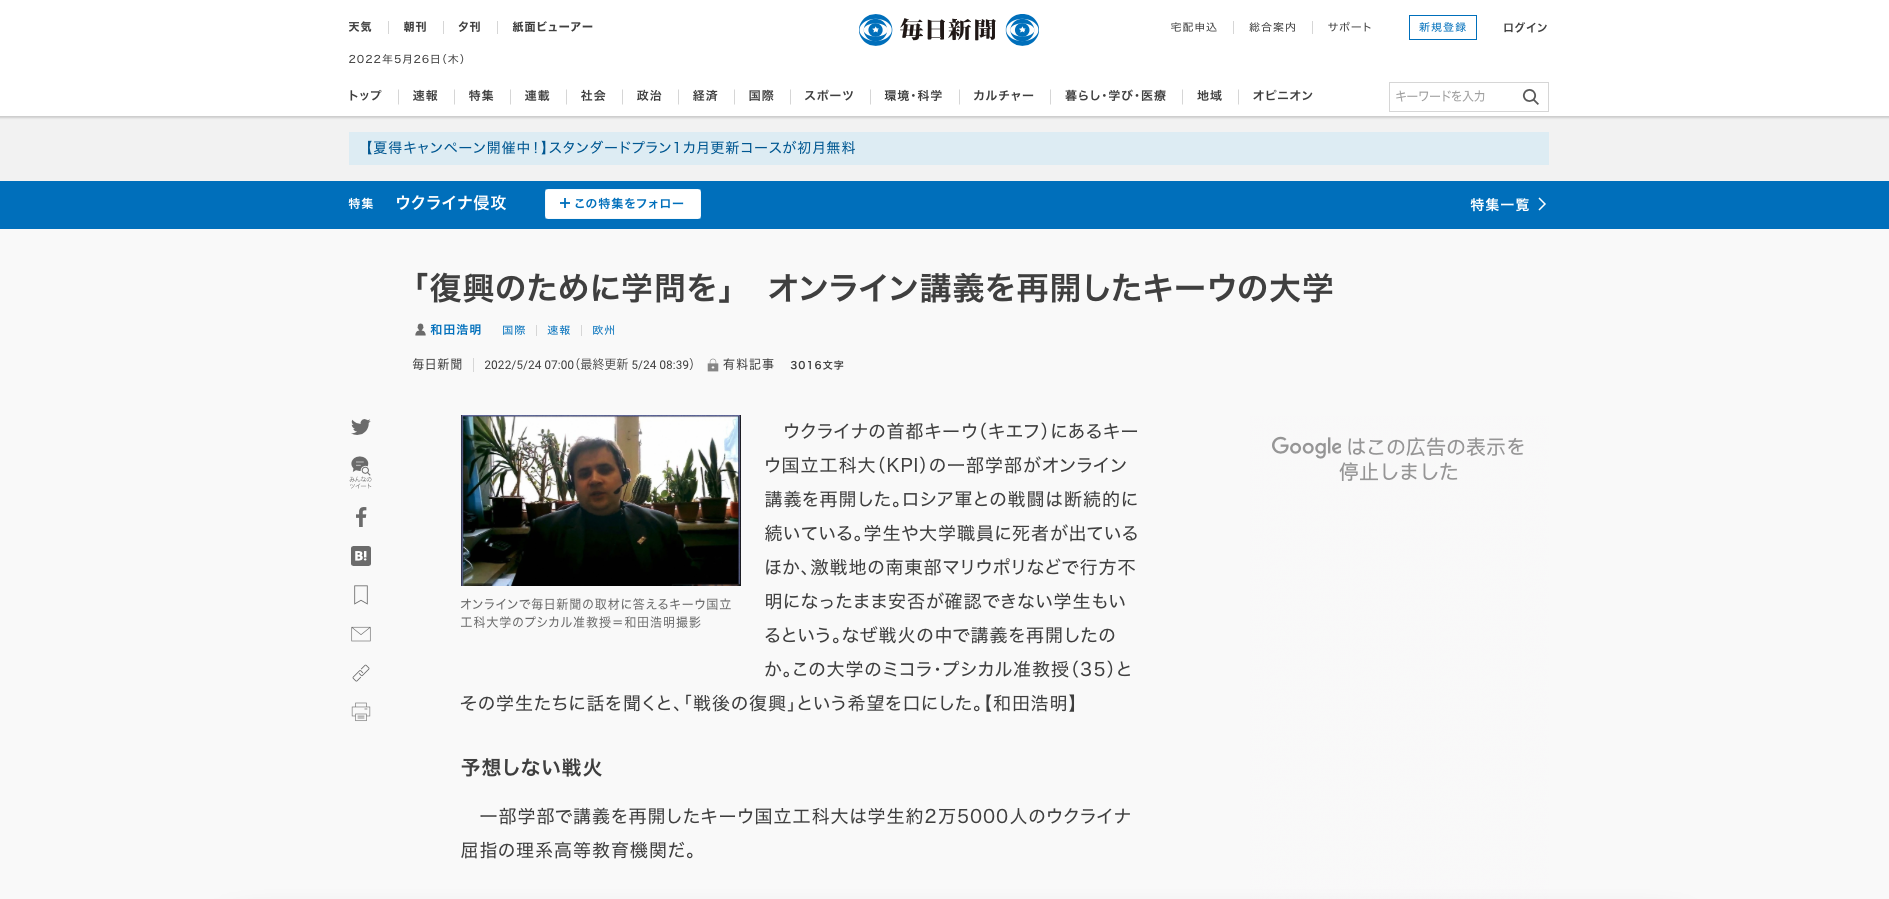Open 紙面ビューアー link
1889x899 pixels.
(552, 28)
